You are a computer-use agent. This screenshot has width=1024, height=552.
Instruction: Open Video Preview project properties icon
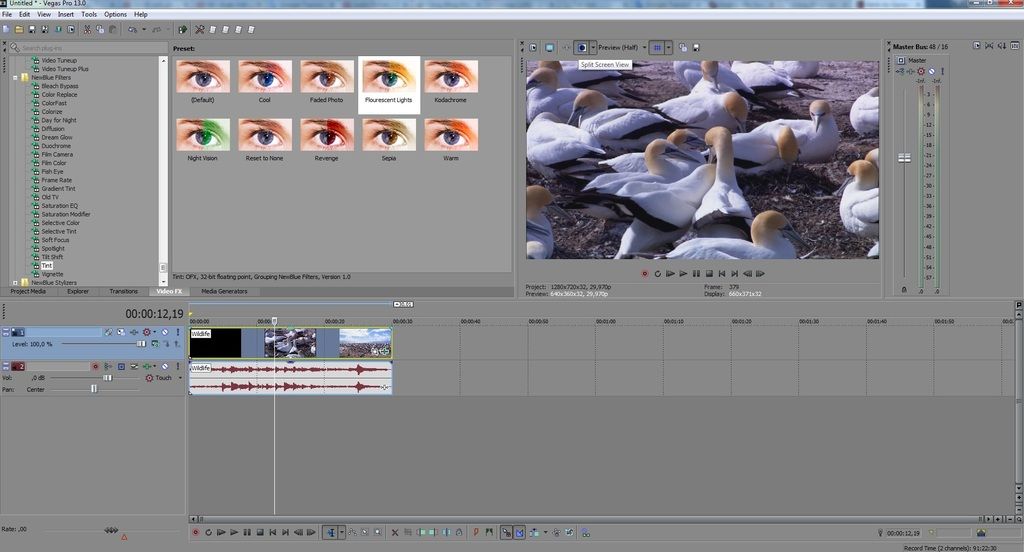[x=534, y=48]
